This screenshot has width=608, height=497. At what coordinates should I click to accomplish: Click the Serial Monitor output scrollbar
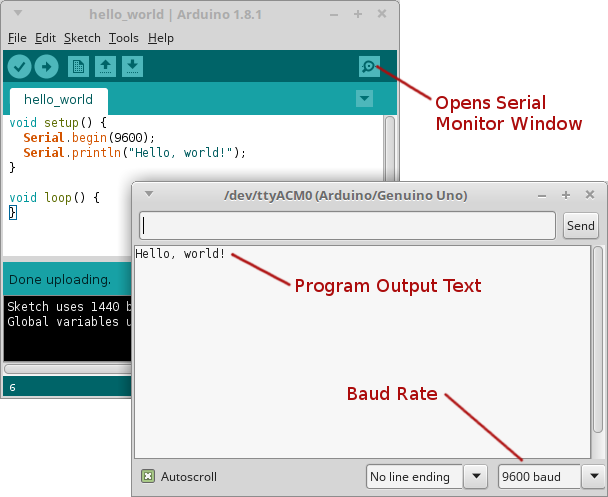[x=598, y=339]
